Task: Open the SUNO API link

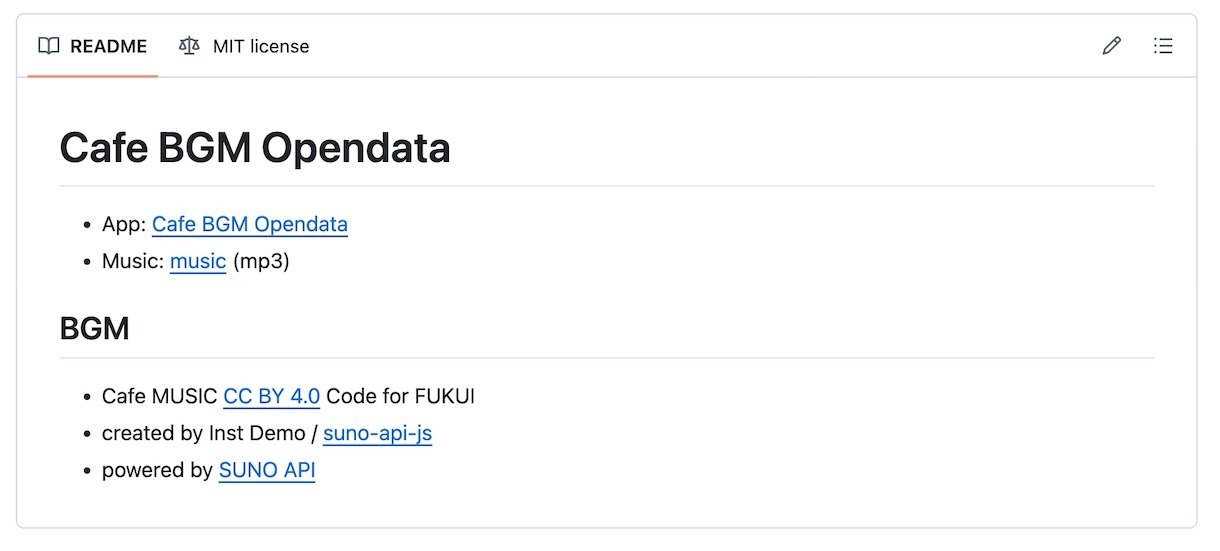Action: click(267, 470)
